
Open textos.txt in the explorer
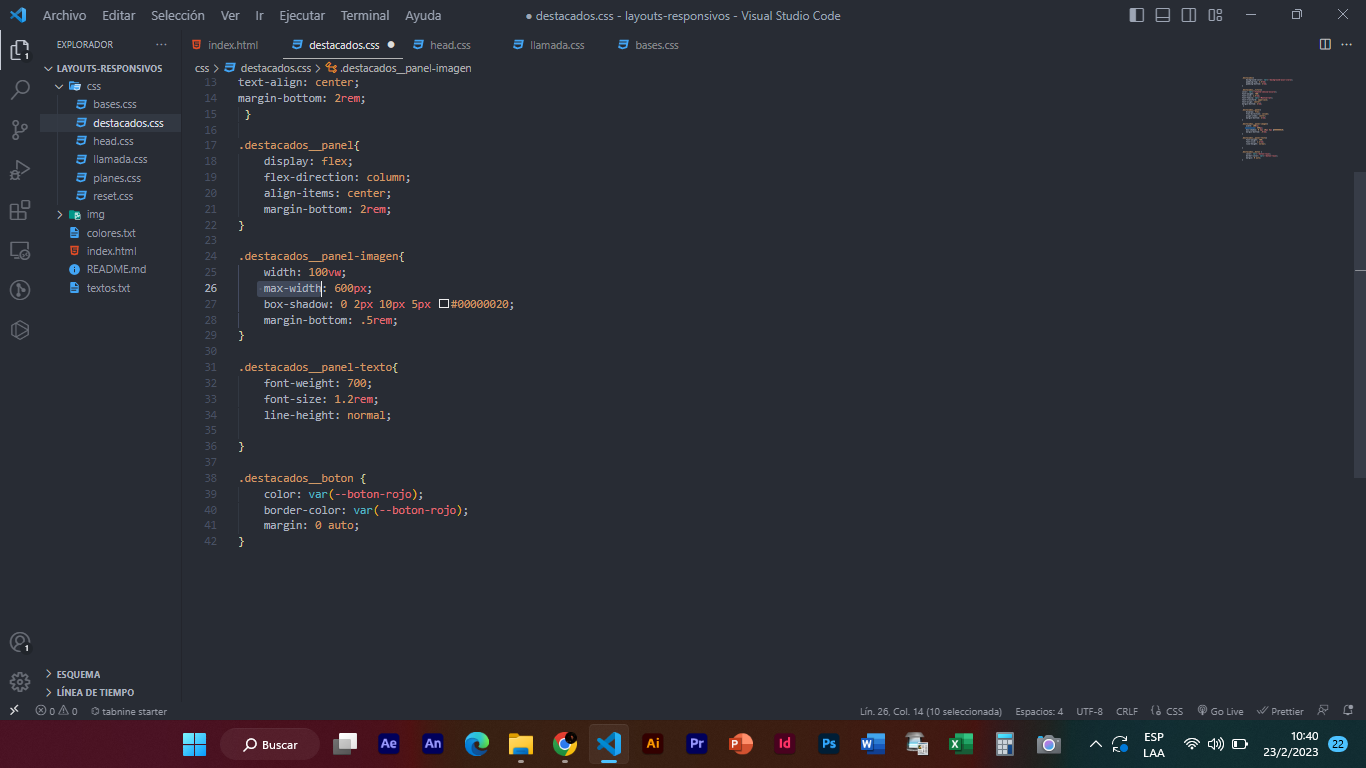[x=110, y=288]
